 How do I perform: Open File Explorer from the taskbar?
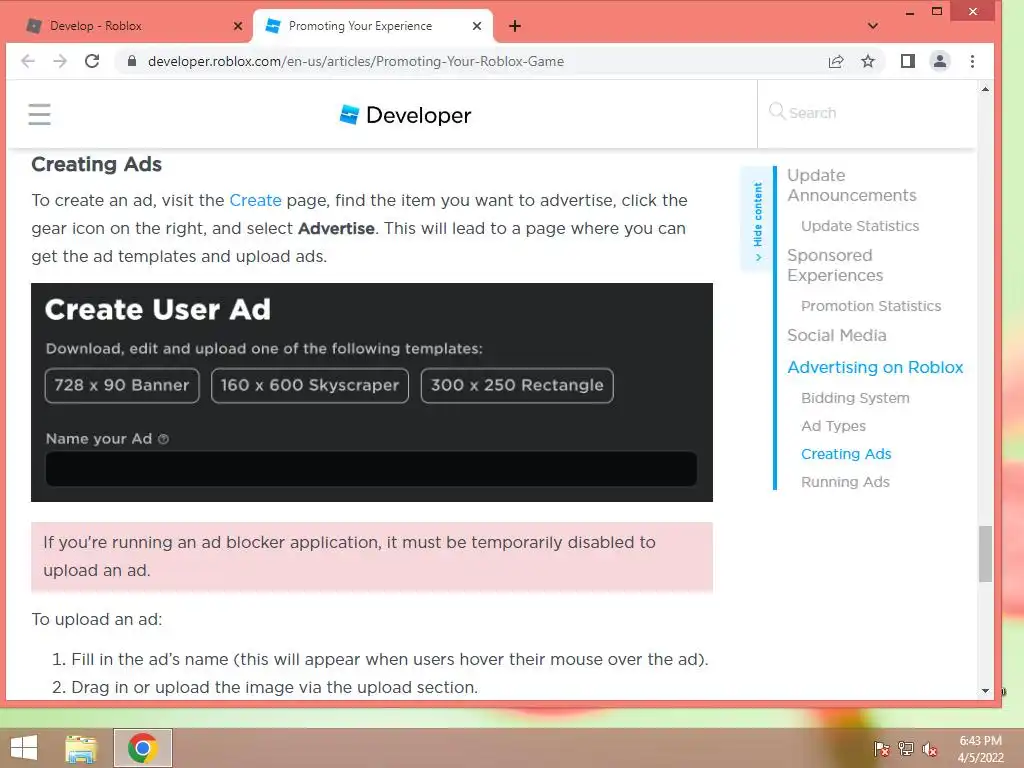click(81, 748)
